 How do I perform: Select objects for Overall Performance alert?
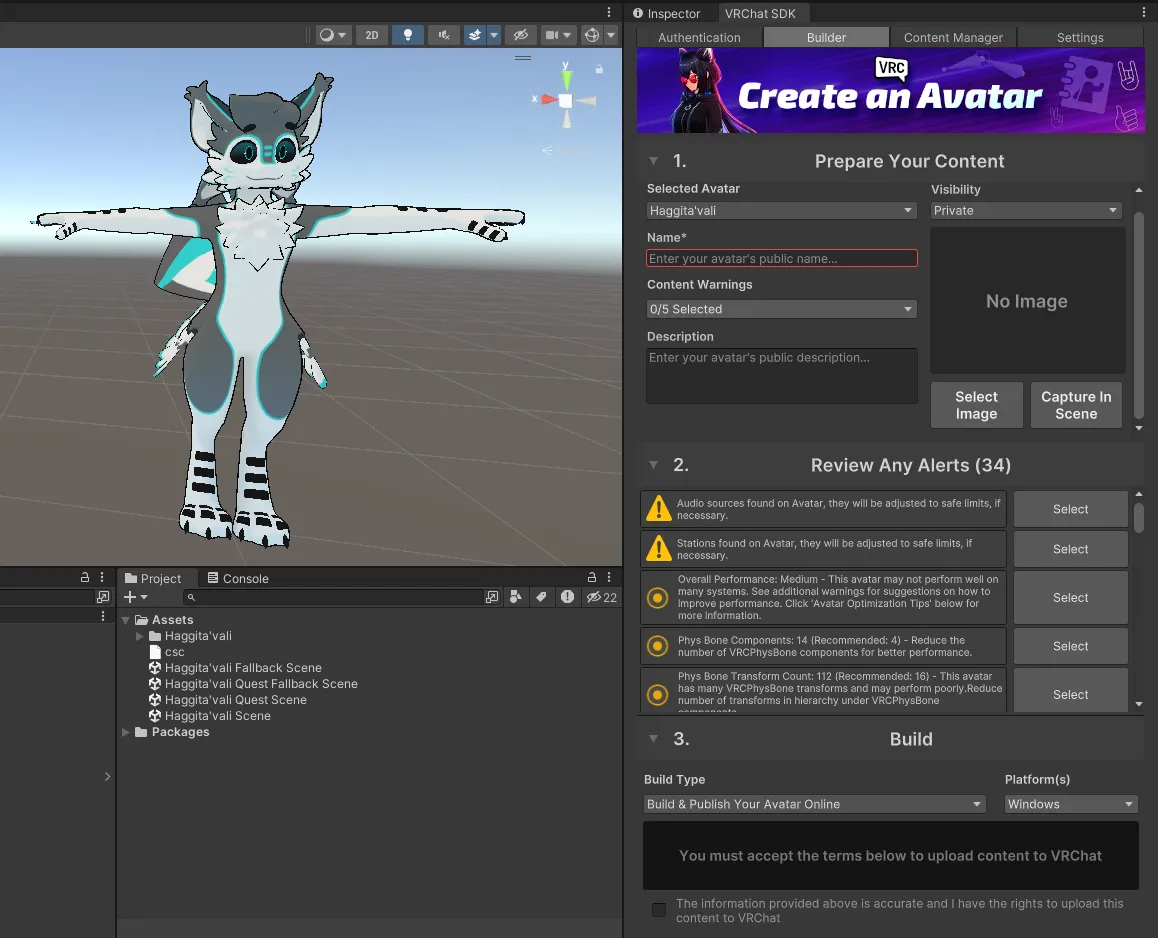point(1070,598)
